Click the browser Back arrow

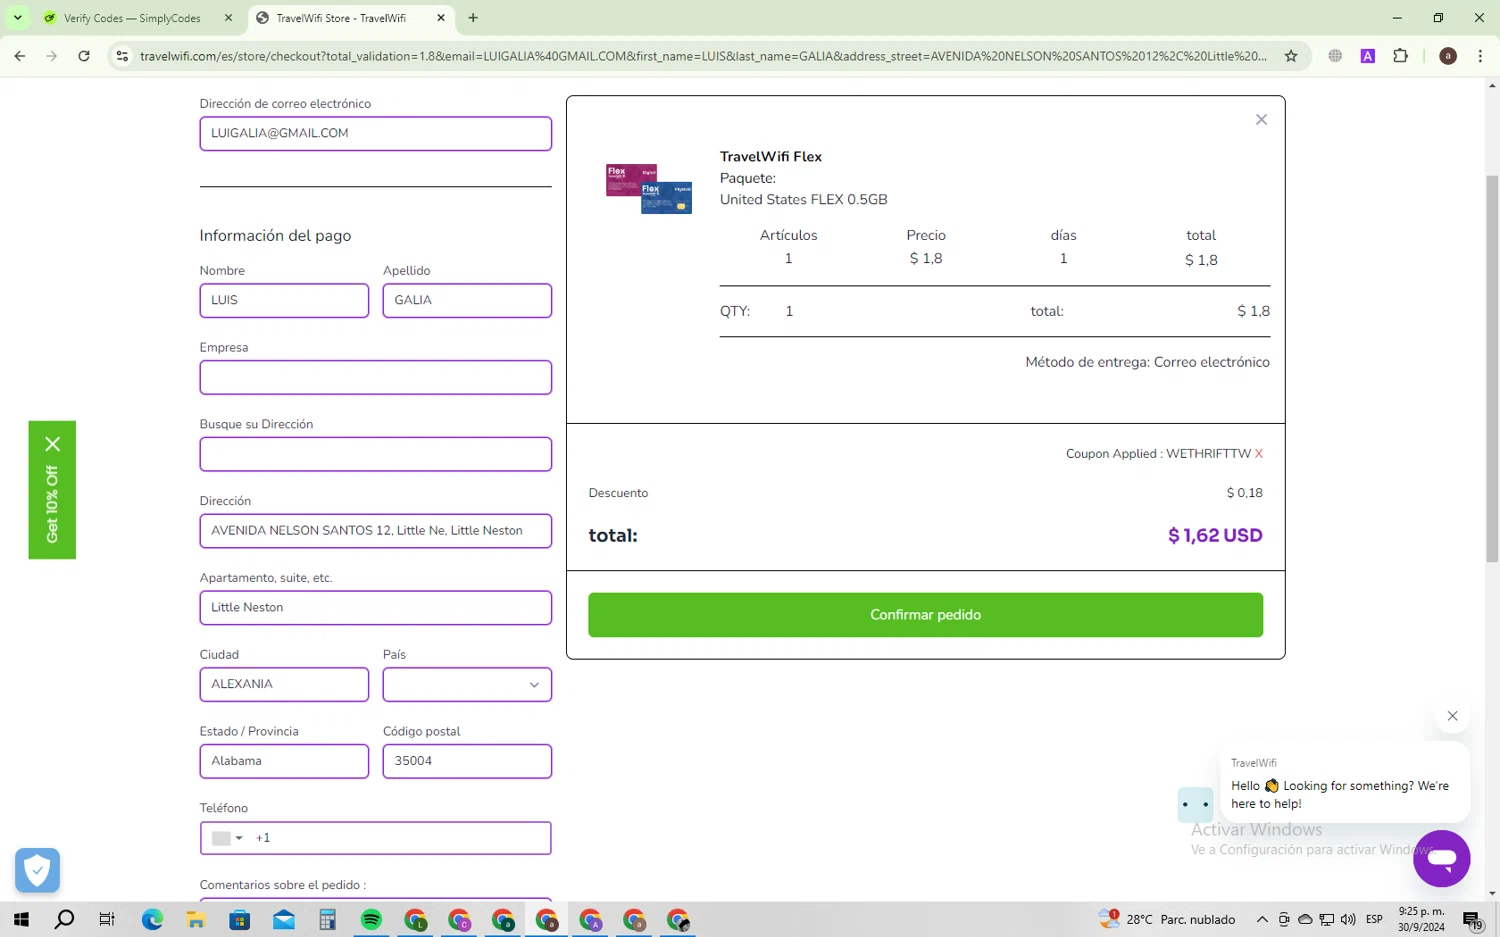20,56
